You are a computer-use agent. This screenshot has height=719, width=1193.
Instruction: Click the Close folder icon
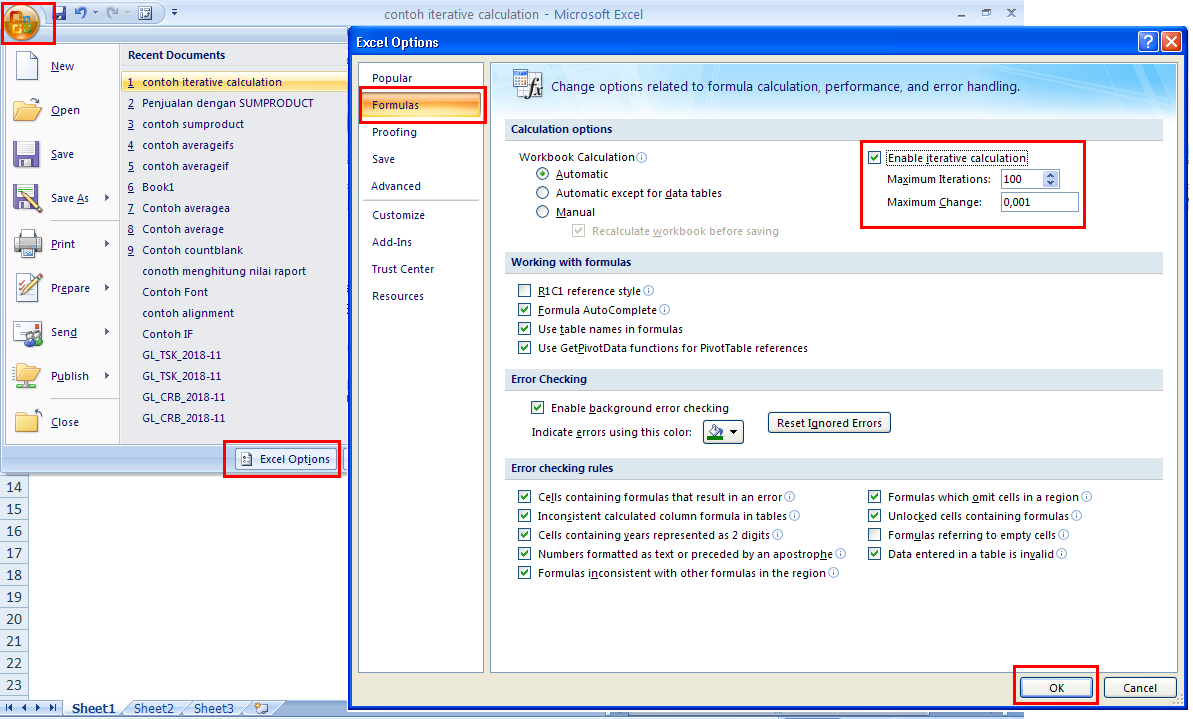(27, 421)
